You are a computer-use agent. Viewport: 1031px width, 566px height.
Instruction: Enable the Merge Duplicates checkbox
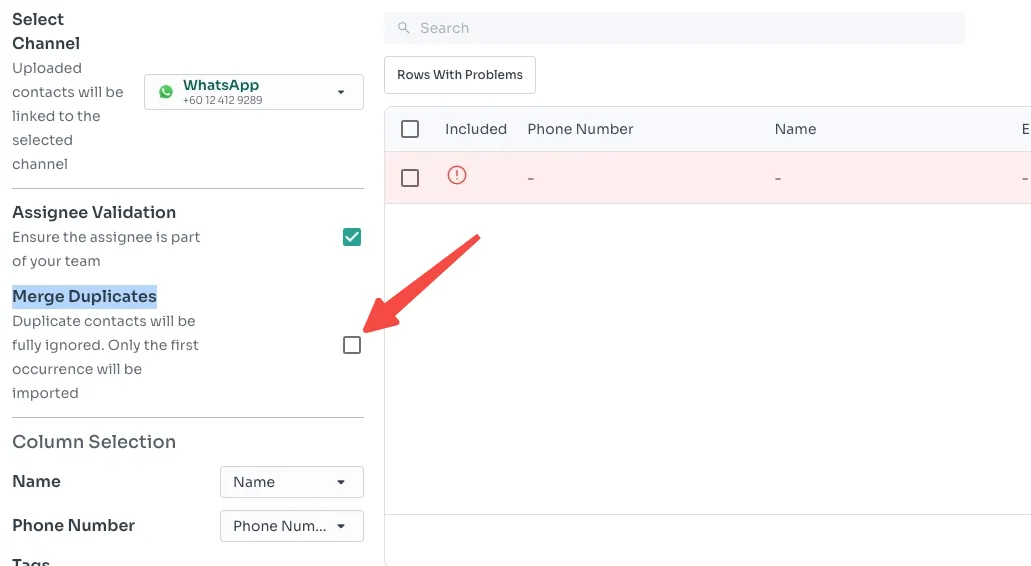tap(352, 345)
